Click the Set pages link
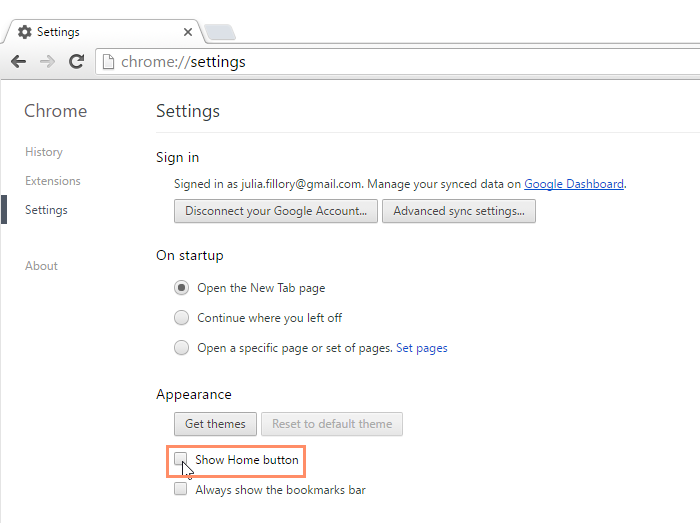Screen dimensions: 700x523 tap(421, 348)
